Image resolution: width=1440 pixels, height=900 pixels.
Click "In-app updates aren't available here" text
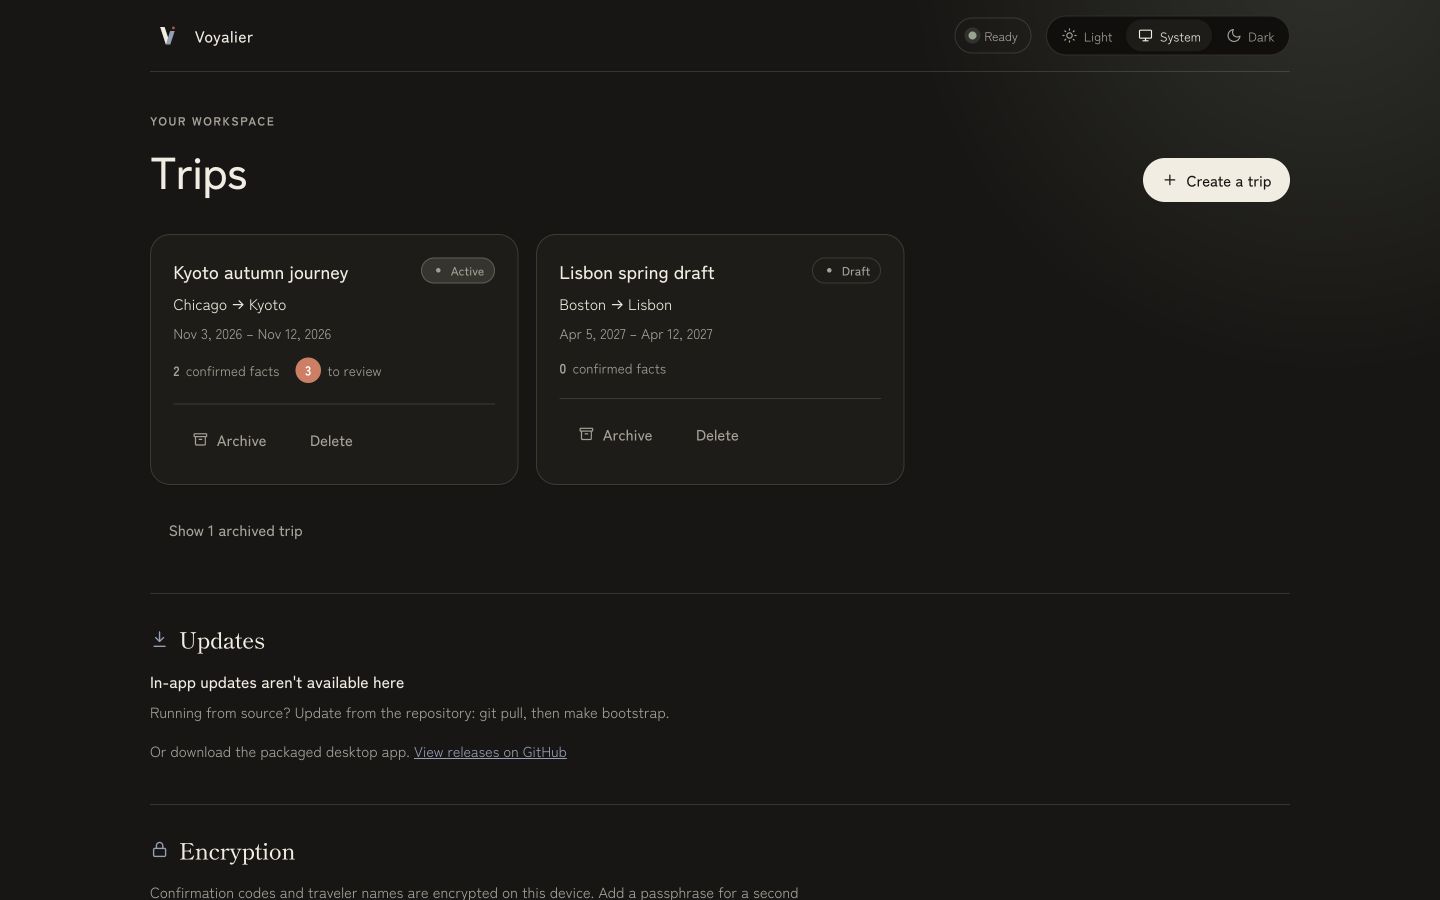(x=277, y=683)
